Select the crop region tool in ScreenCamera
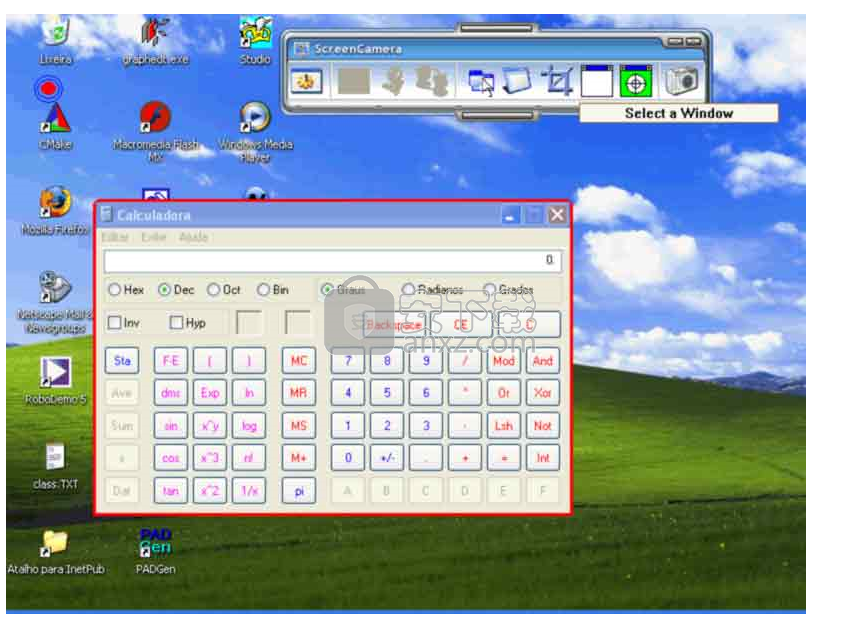The height and width of the screenshot is (634, 864). point(558,82)
